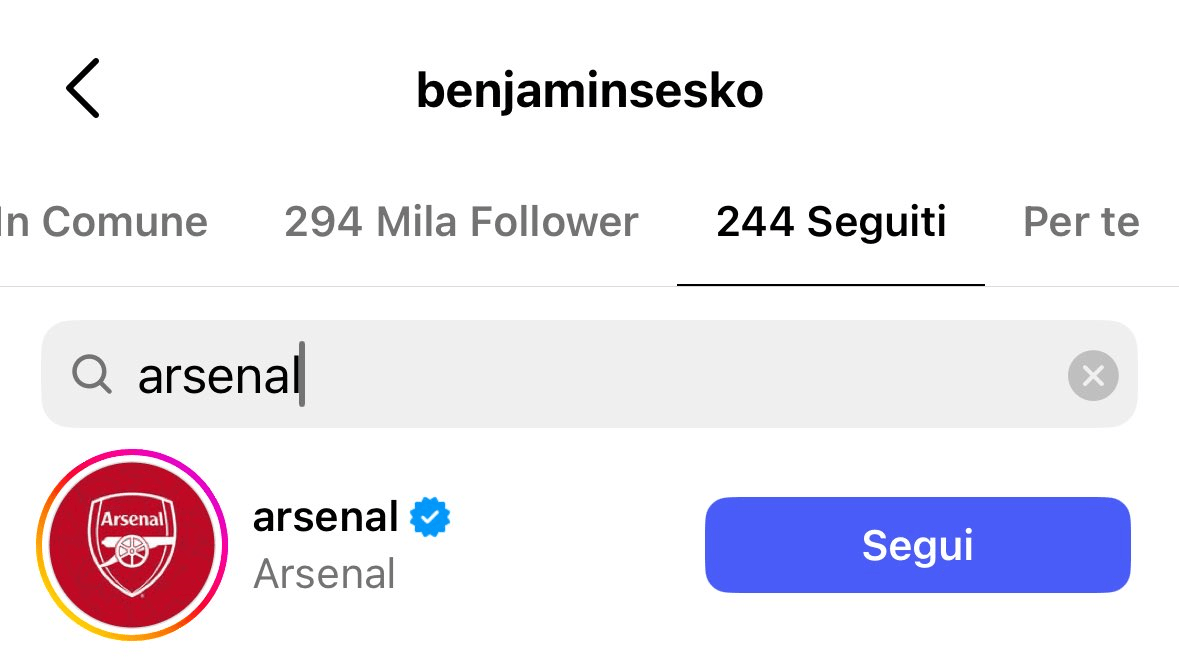Tap the benjaminsesko header title
Viewport: 1179px width, 667px height.
coord(590,91)
